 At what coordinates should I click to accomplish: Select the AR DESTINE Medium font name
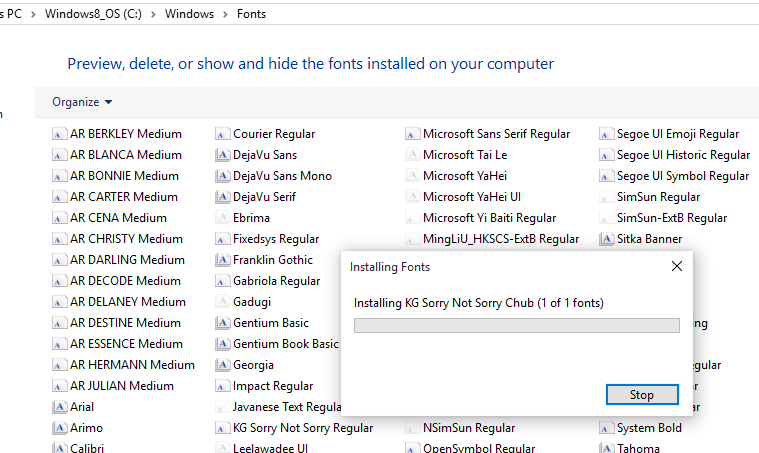click(125, 323)
